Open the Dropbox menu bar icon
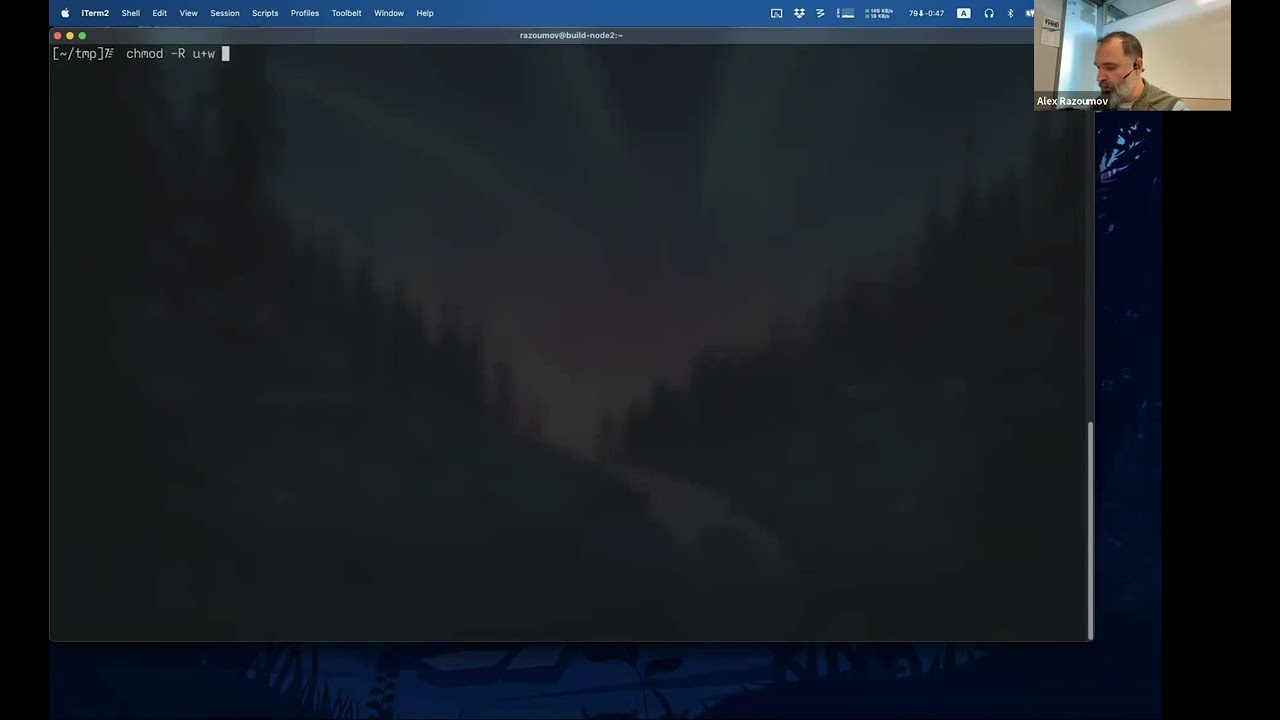 click(799, 13)
